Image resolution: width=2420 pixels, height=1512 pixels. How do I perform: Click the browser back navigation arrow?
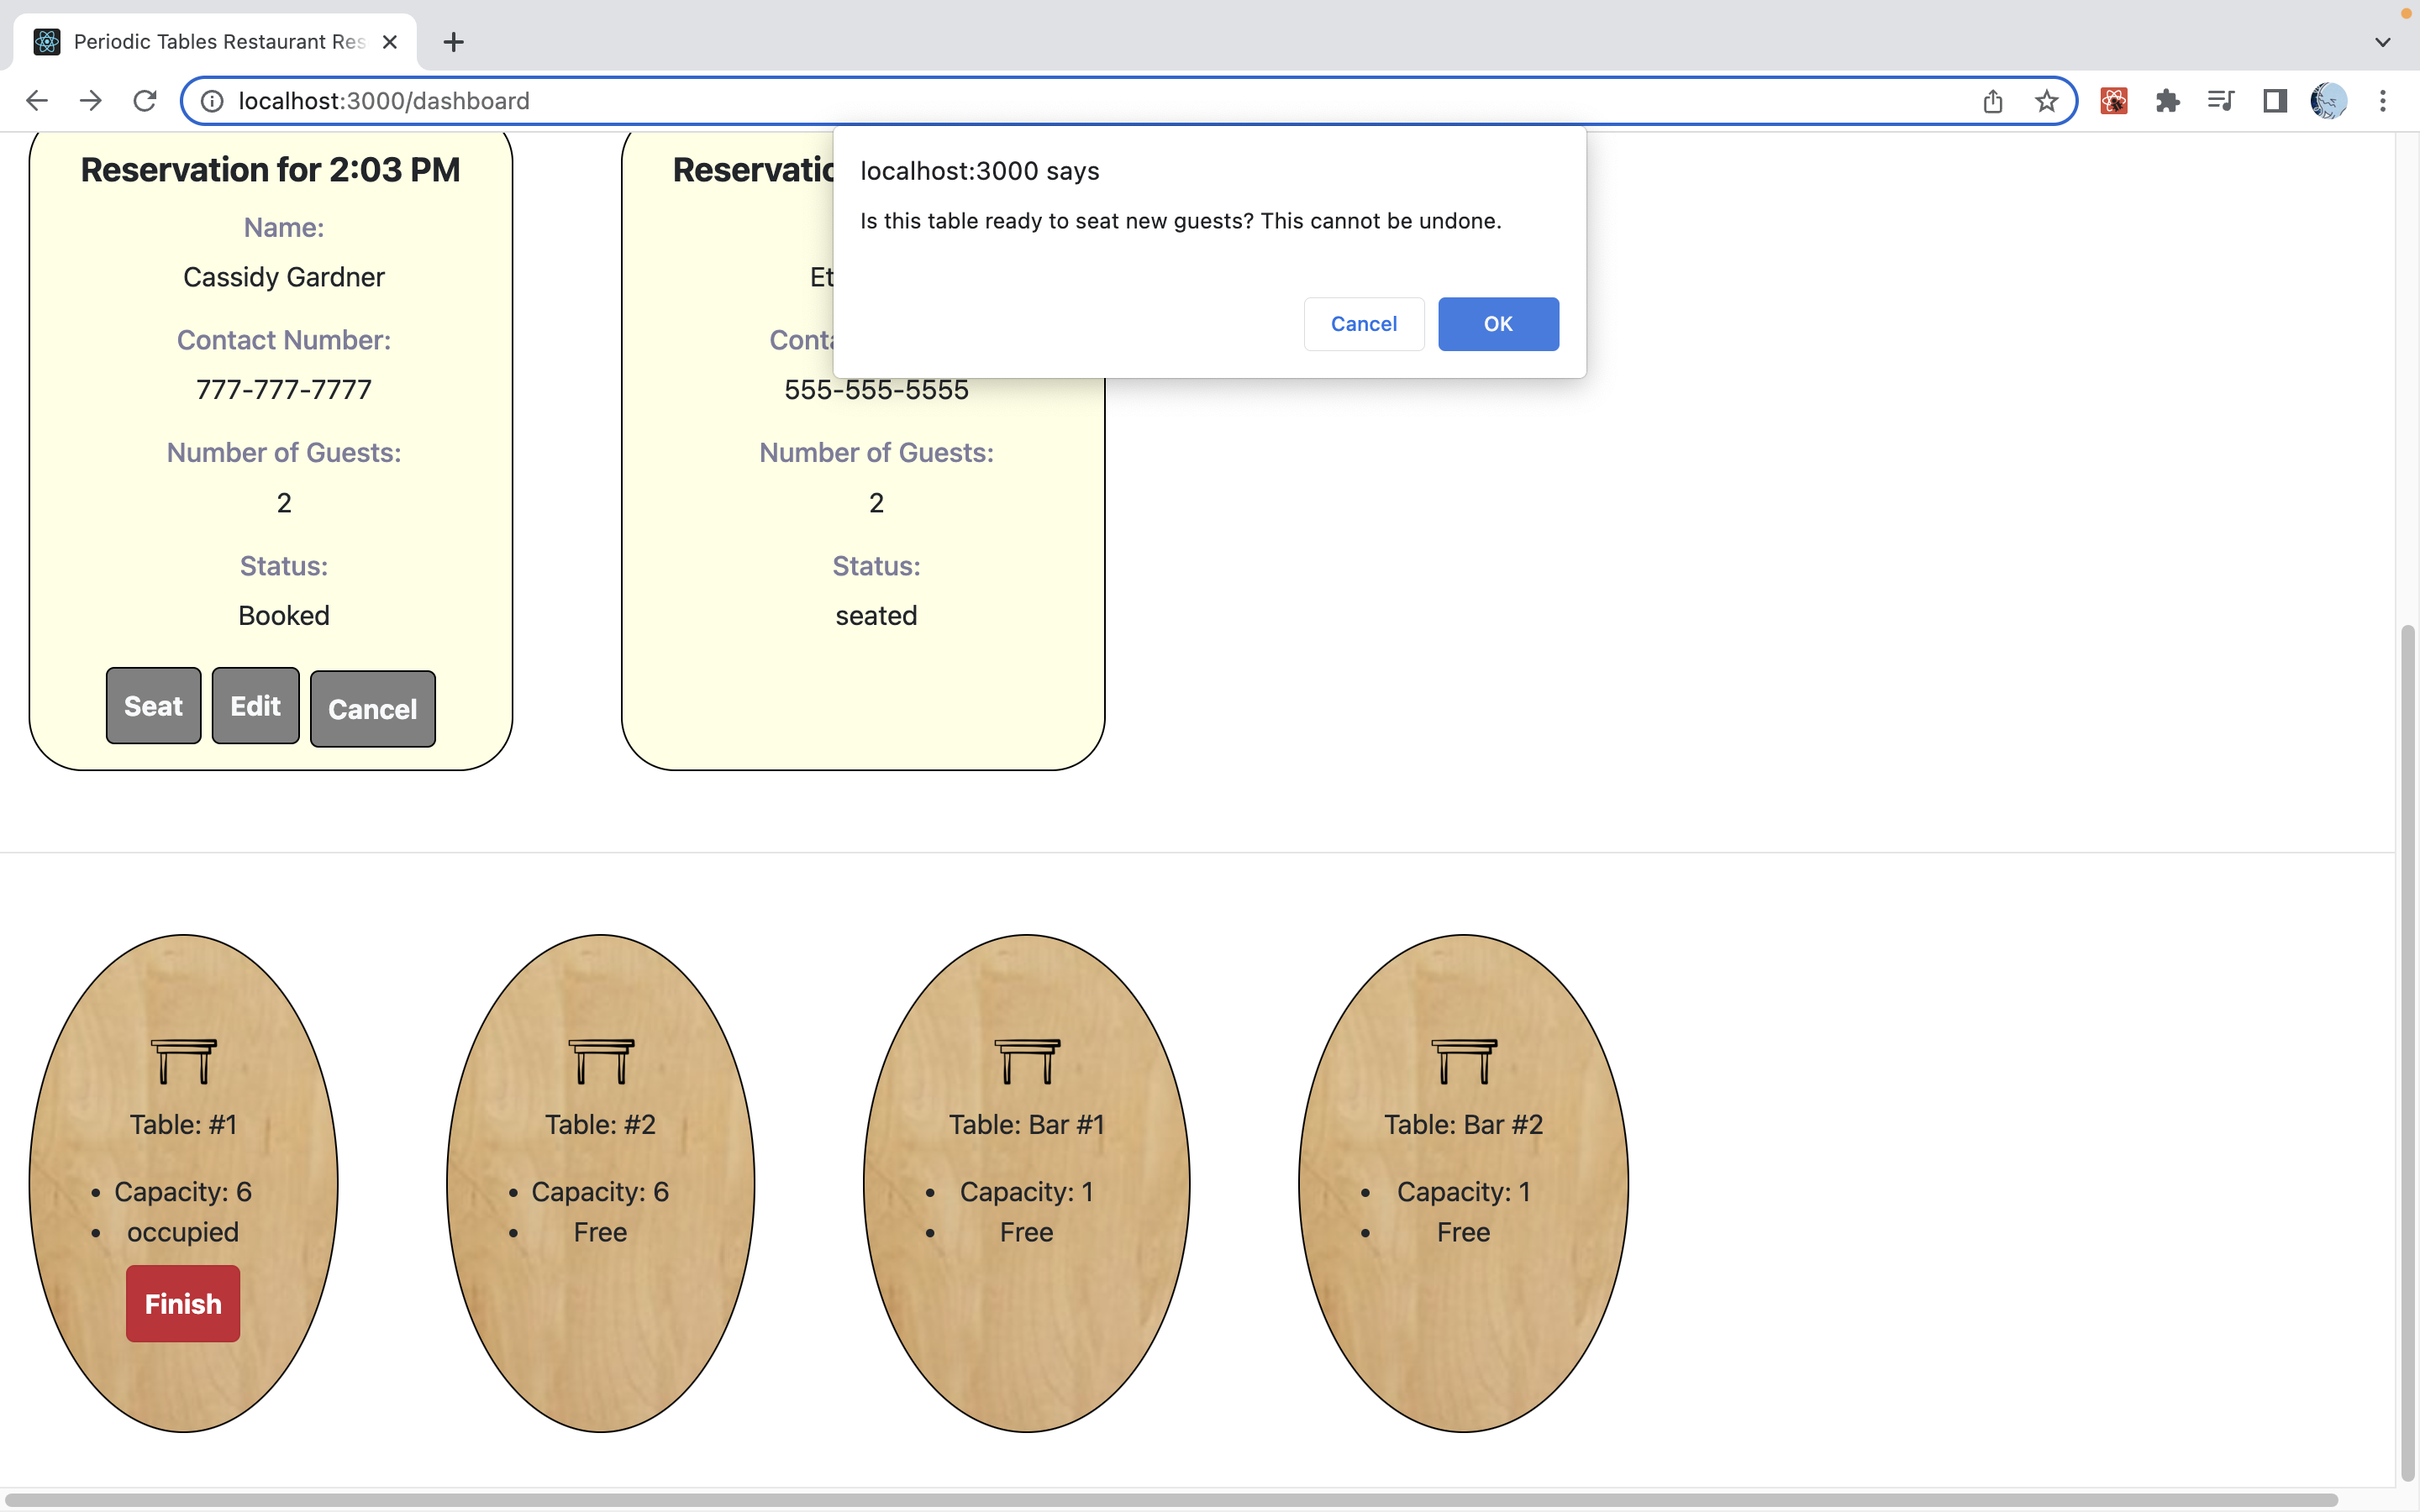[36, 100]
